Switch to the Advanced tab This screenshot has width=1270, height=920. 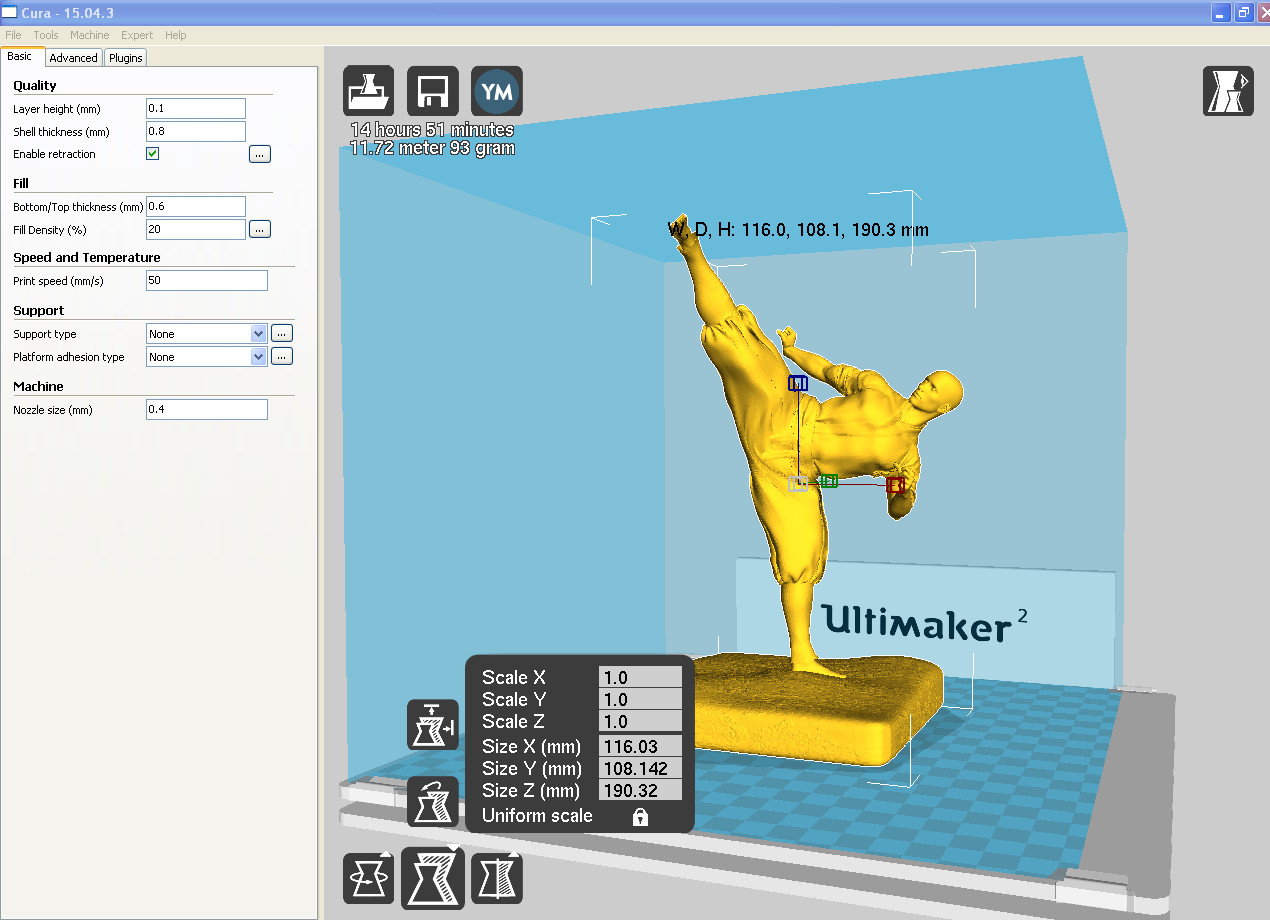click(x=74, y=58)
